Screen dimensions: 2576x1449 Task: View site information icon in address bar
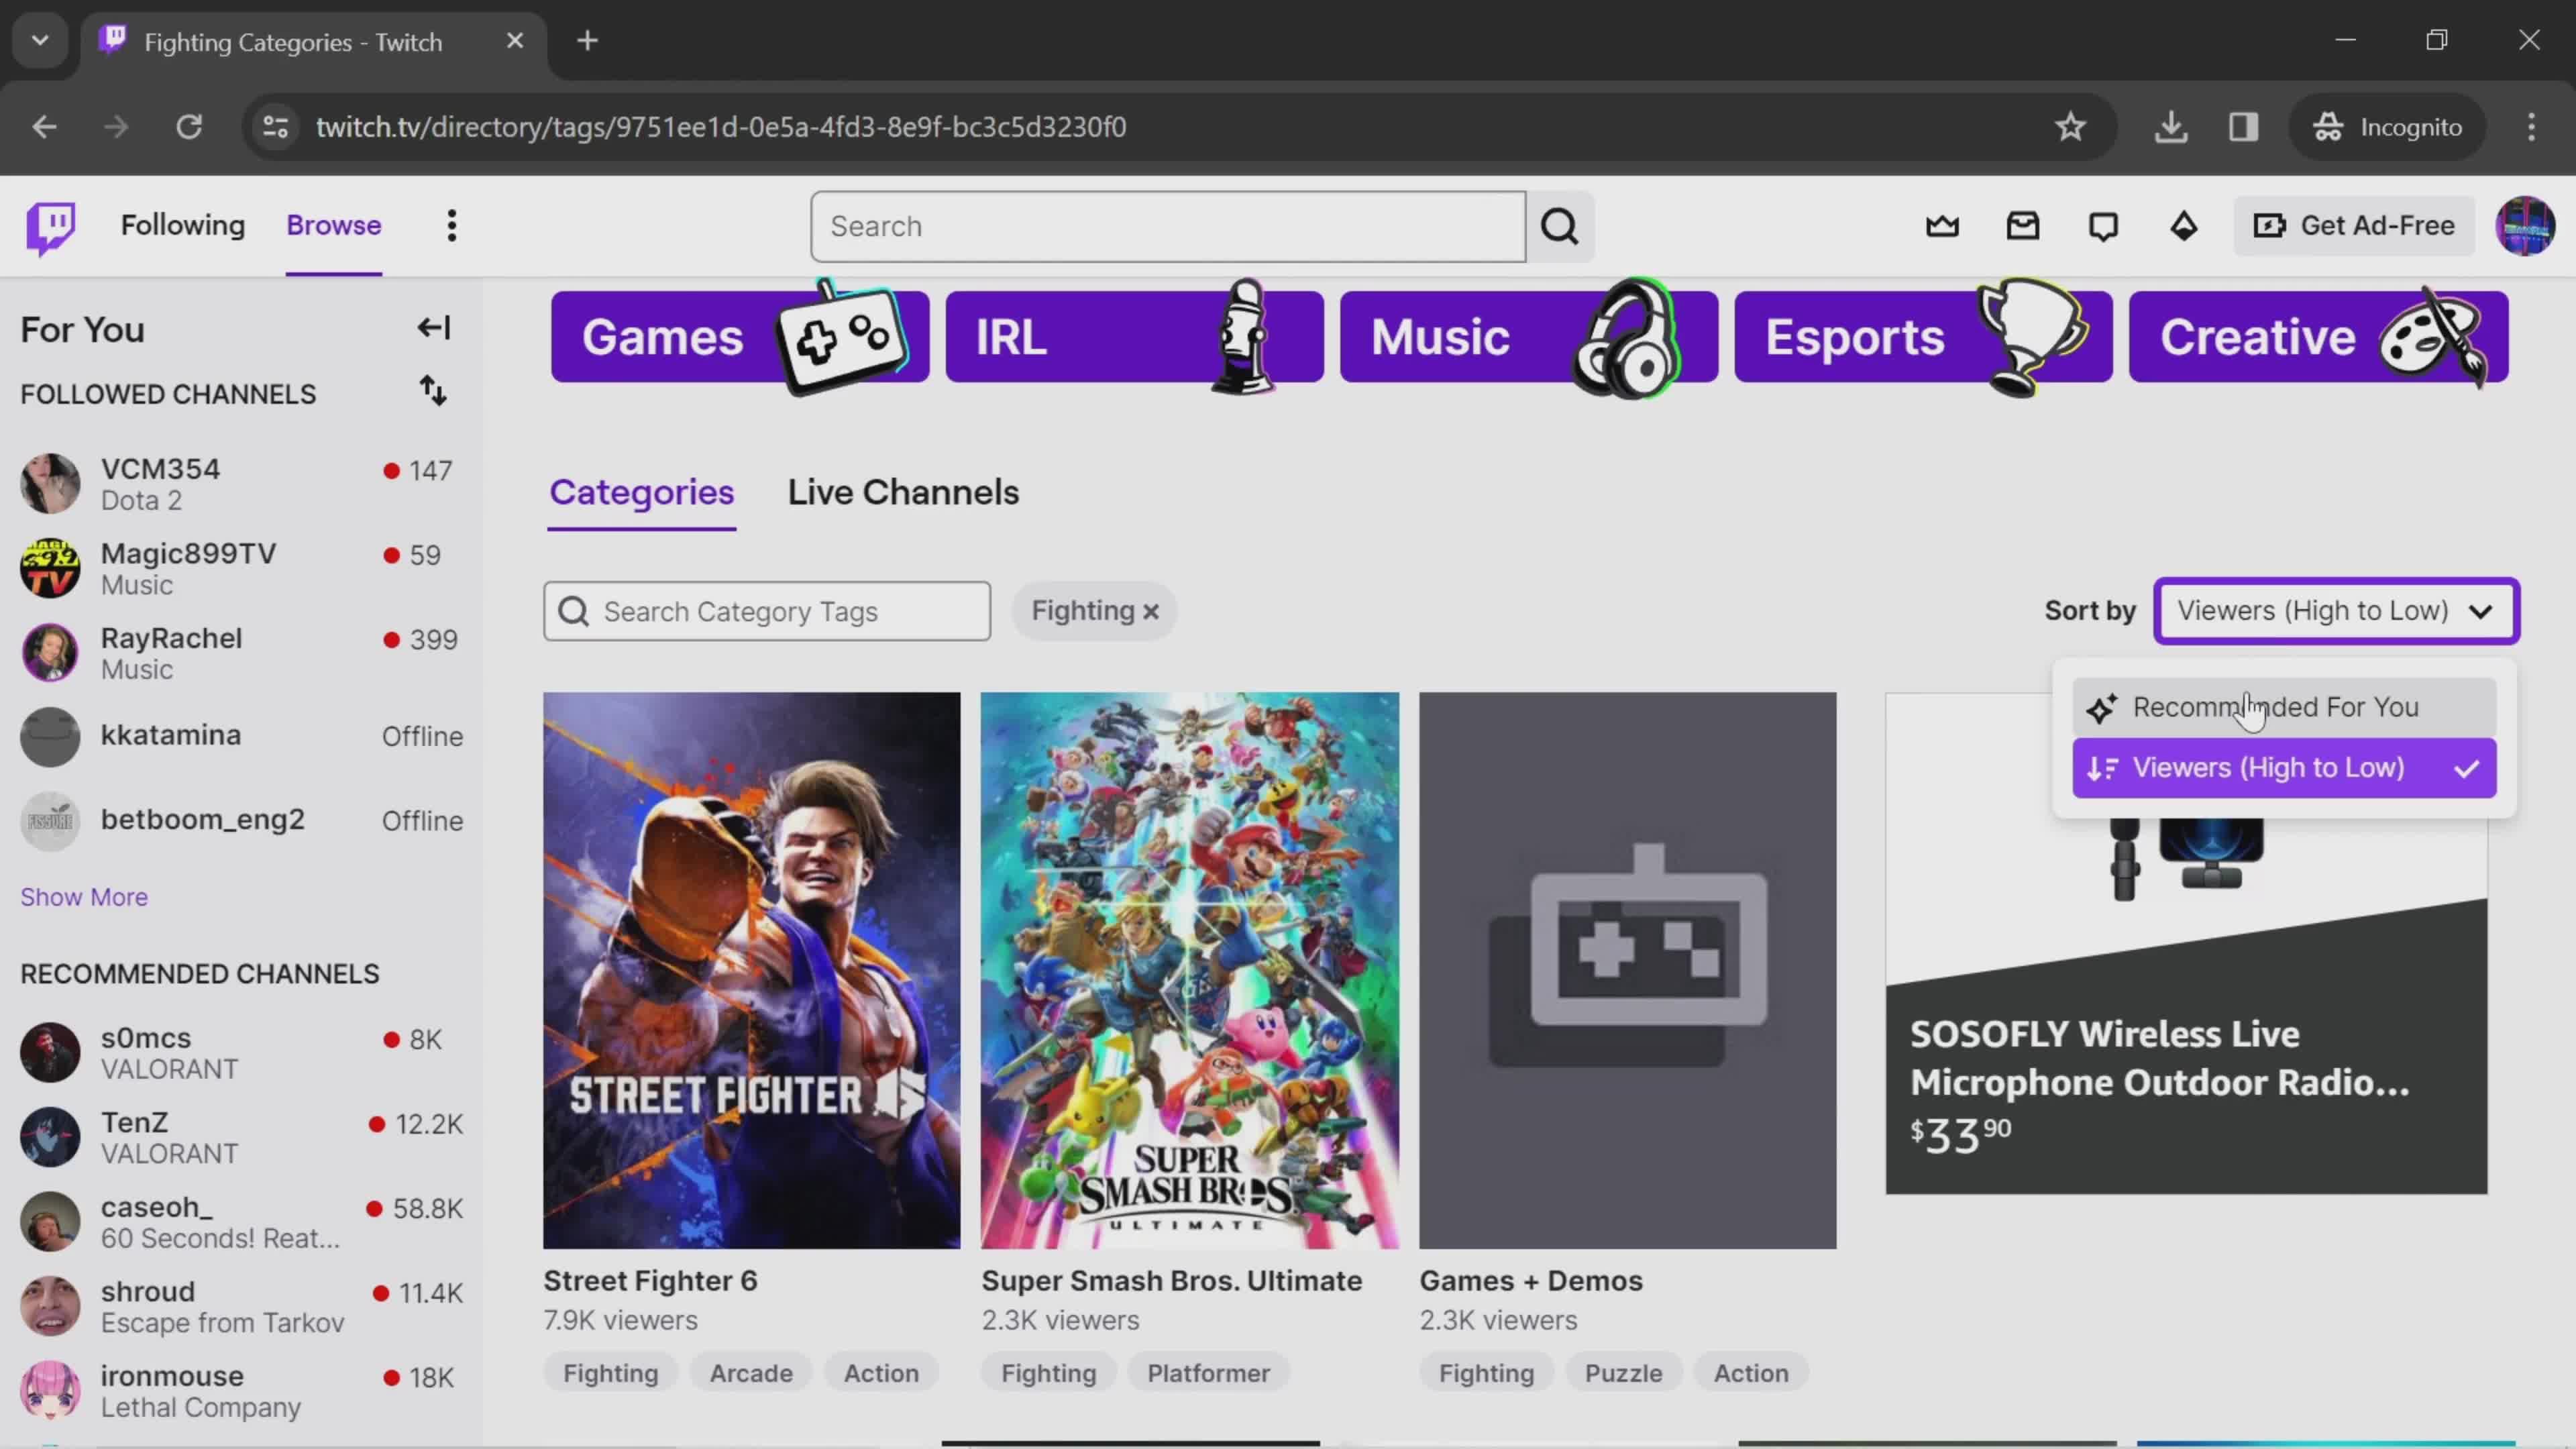pyautogui.click(x=275, y=127)
